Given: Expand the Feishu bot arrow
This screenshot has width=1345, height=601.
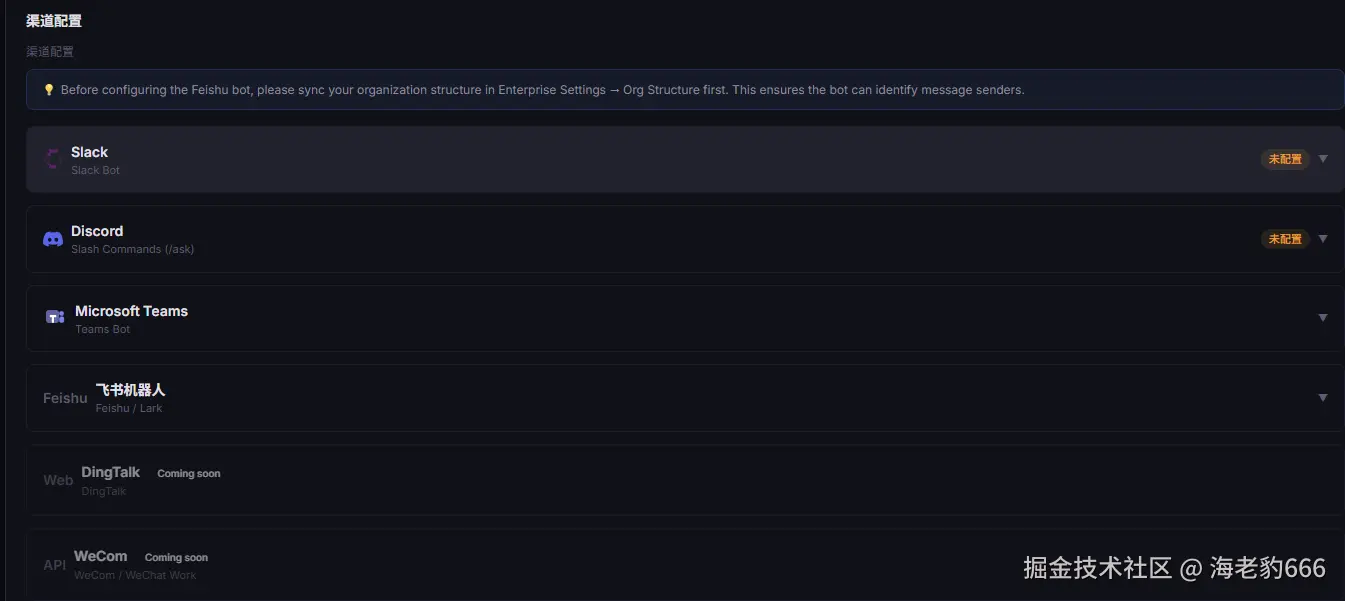Looking at the screenshot, I should click(1323, 398).
